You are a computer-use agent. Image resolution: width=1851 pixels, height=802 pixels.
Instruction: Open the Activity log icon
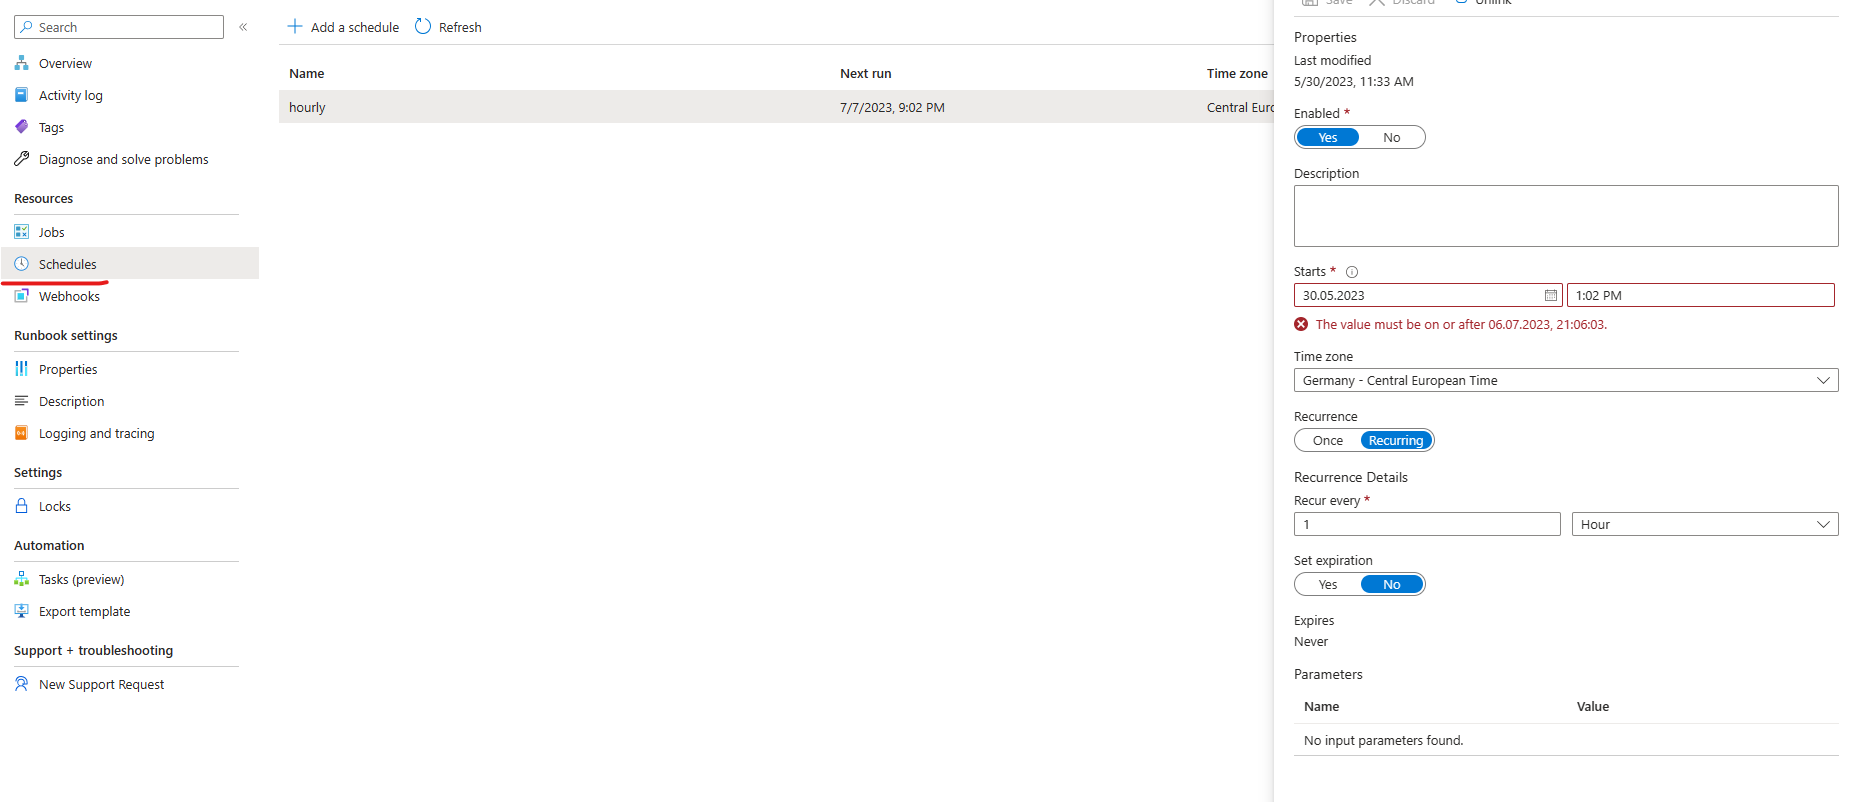[x=21, y=95]
